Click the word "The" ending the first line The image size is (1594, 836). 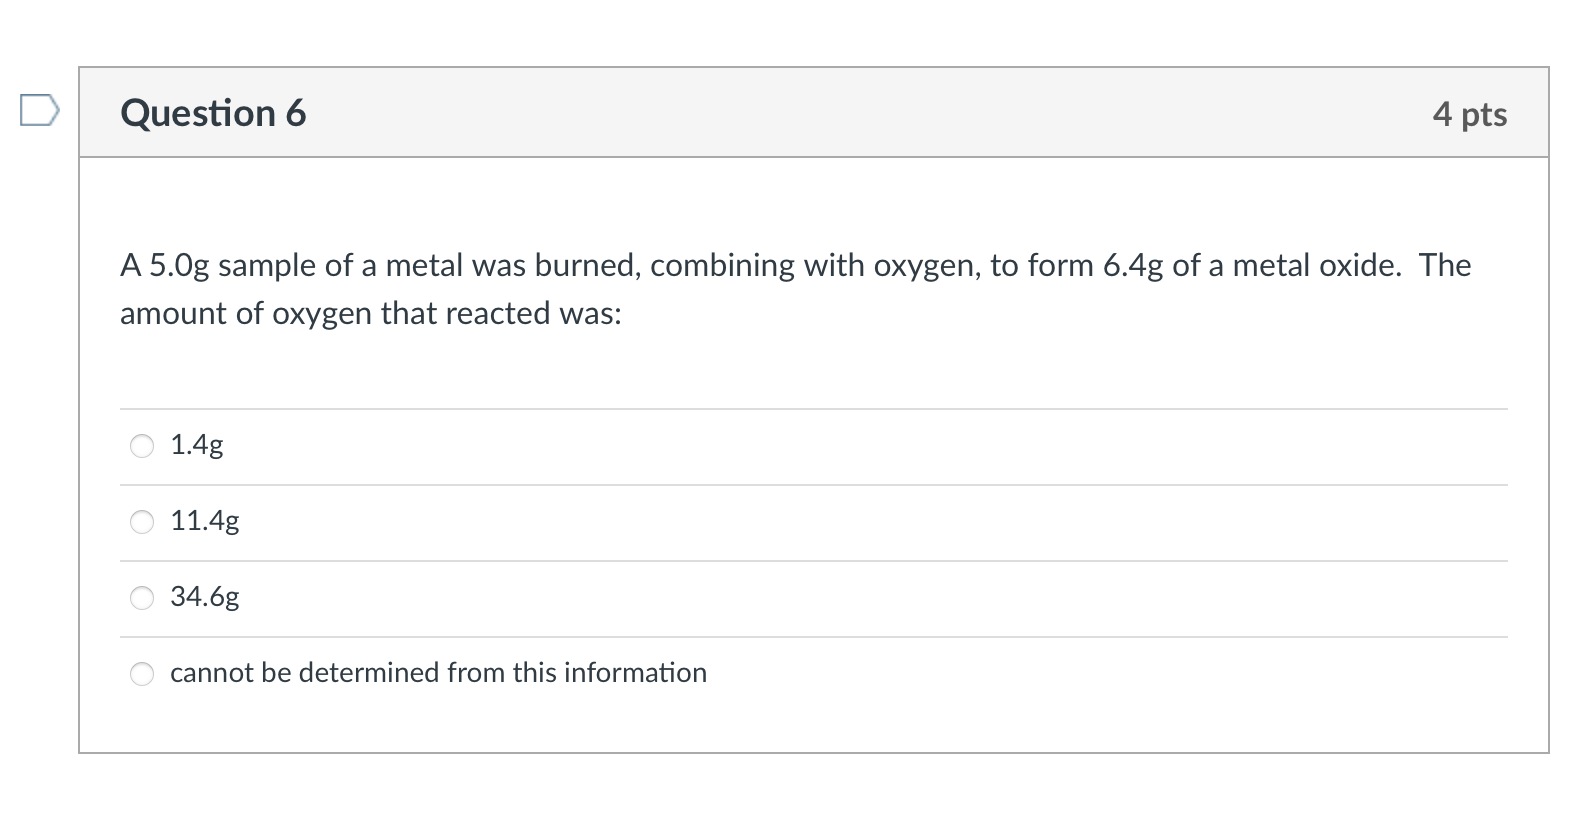click(1445, 266)
